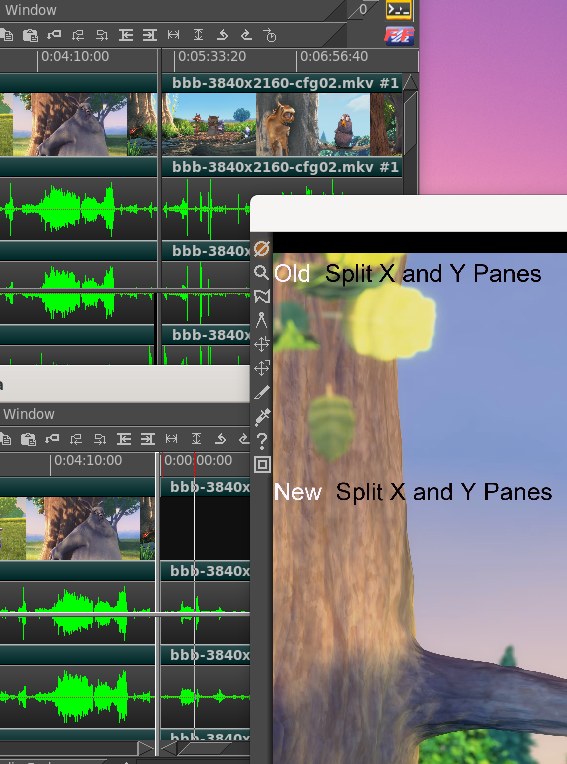Copy selection in the lower timeline toolbar
The height and width of the screenshot is (764, 567).
(6, 439)
